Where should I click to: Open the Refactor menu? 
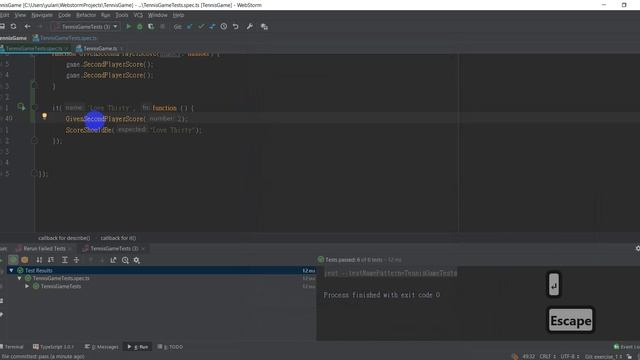(x=86, y=15)
